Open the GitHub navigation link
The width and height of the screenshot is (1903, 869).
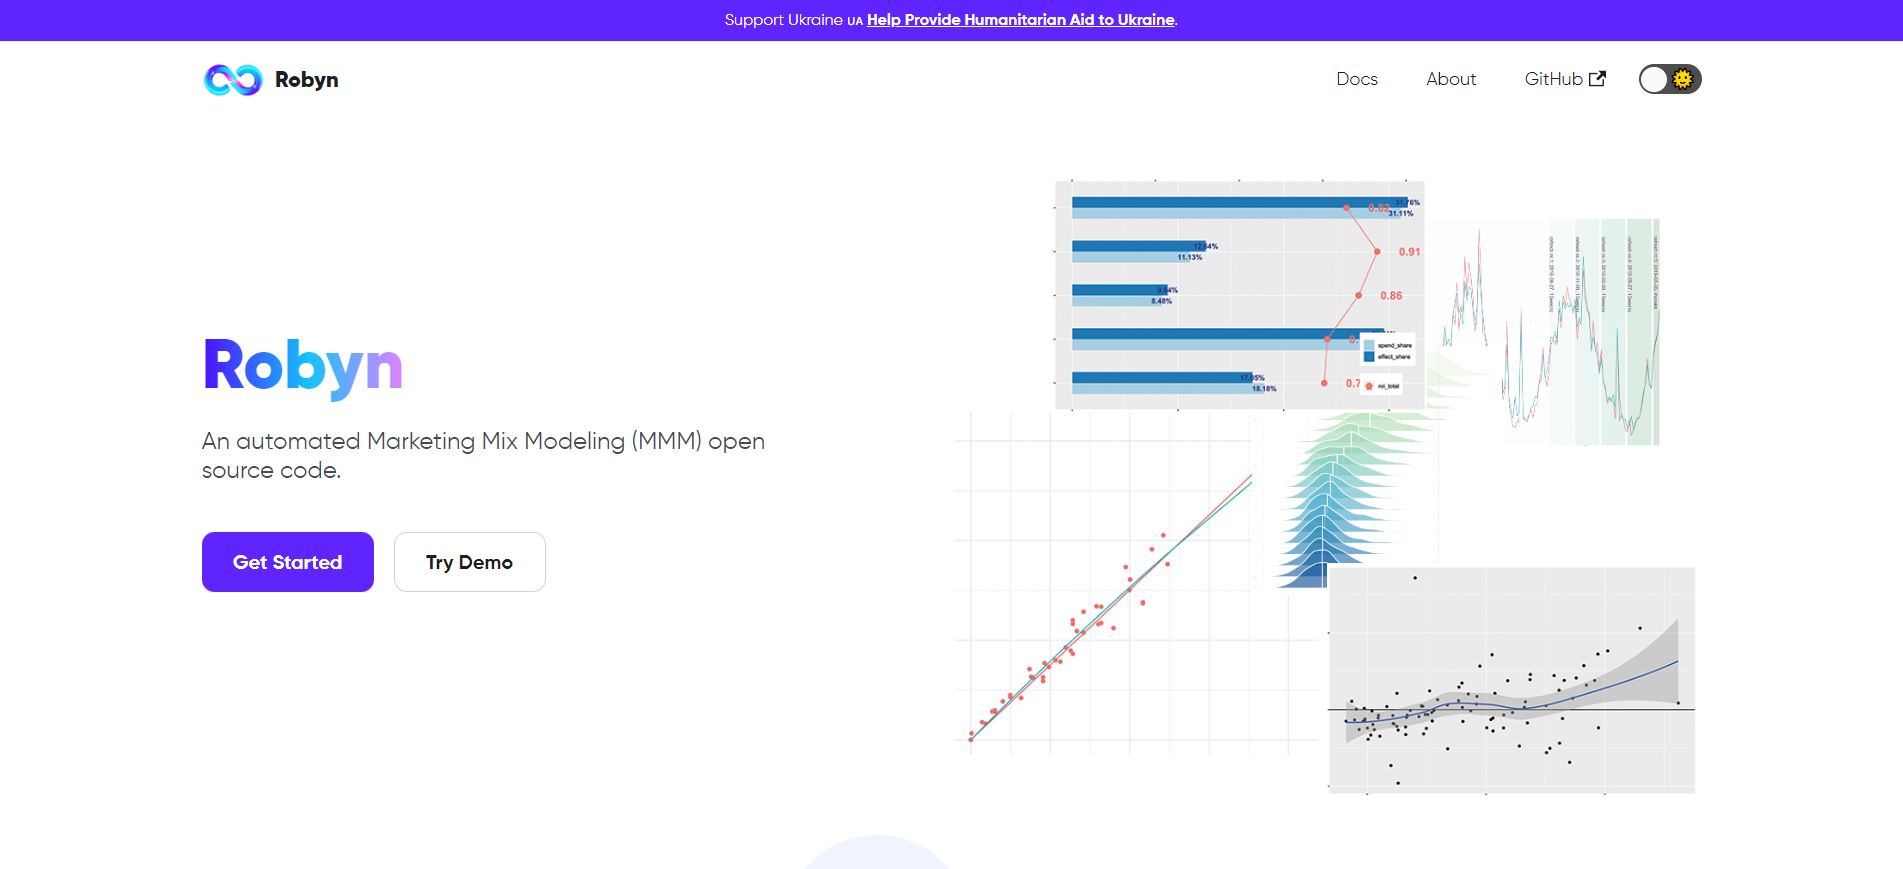(1565, 79)
